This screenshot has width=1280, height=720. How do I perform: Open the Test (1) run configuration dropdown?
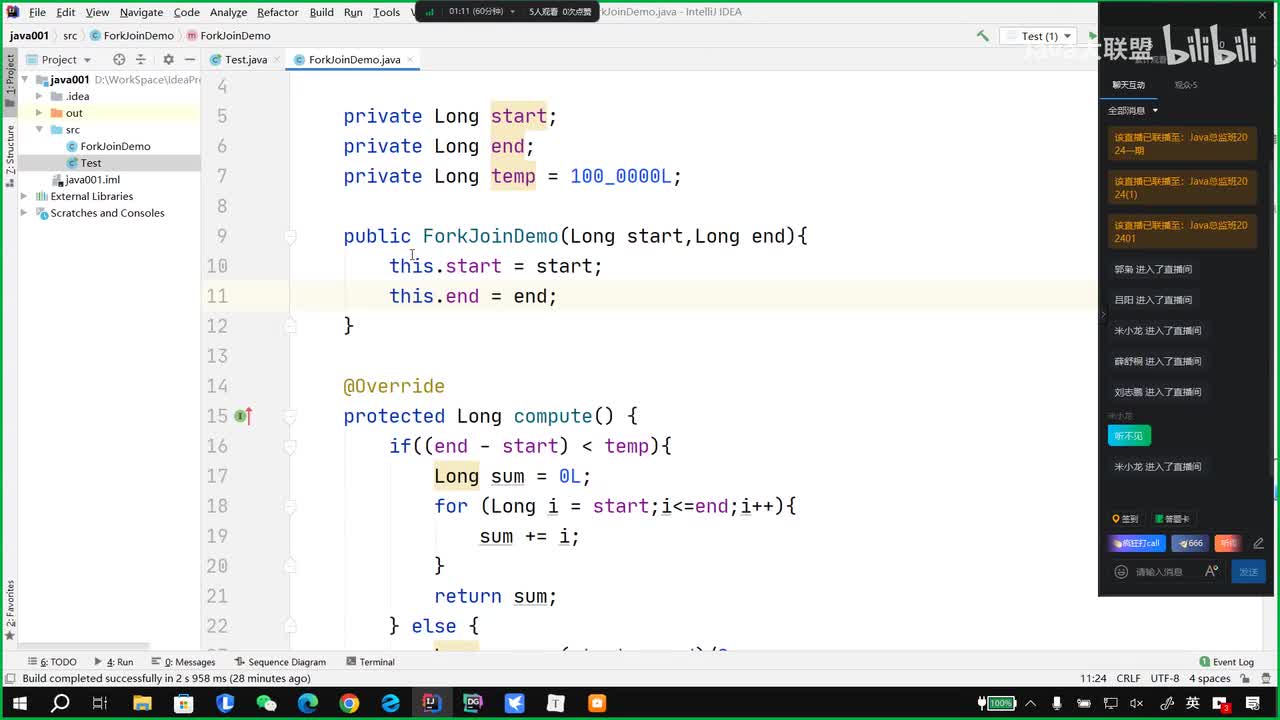1040,36
